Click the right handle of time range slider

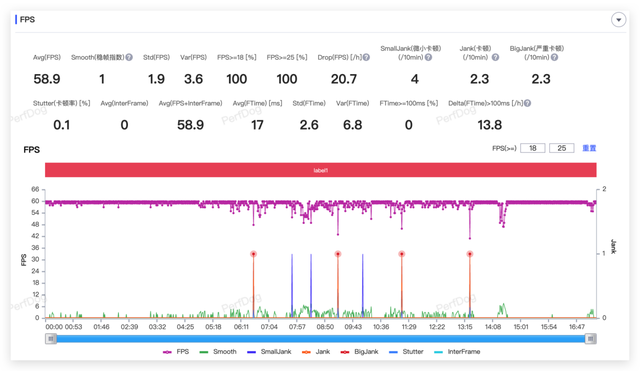(591, 339)
